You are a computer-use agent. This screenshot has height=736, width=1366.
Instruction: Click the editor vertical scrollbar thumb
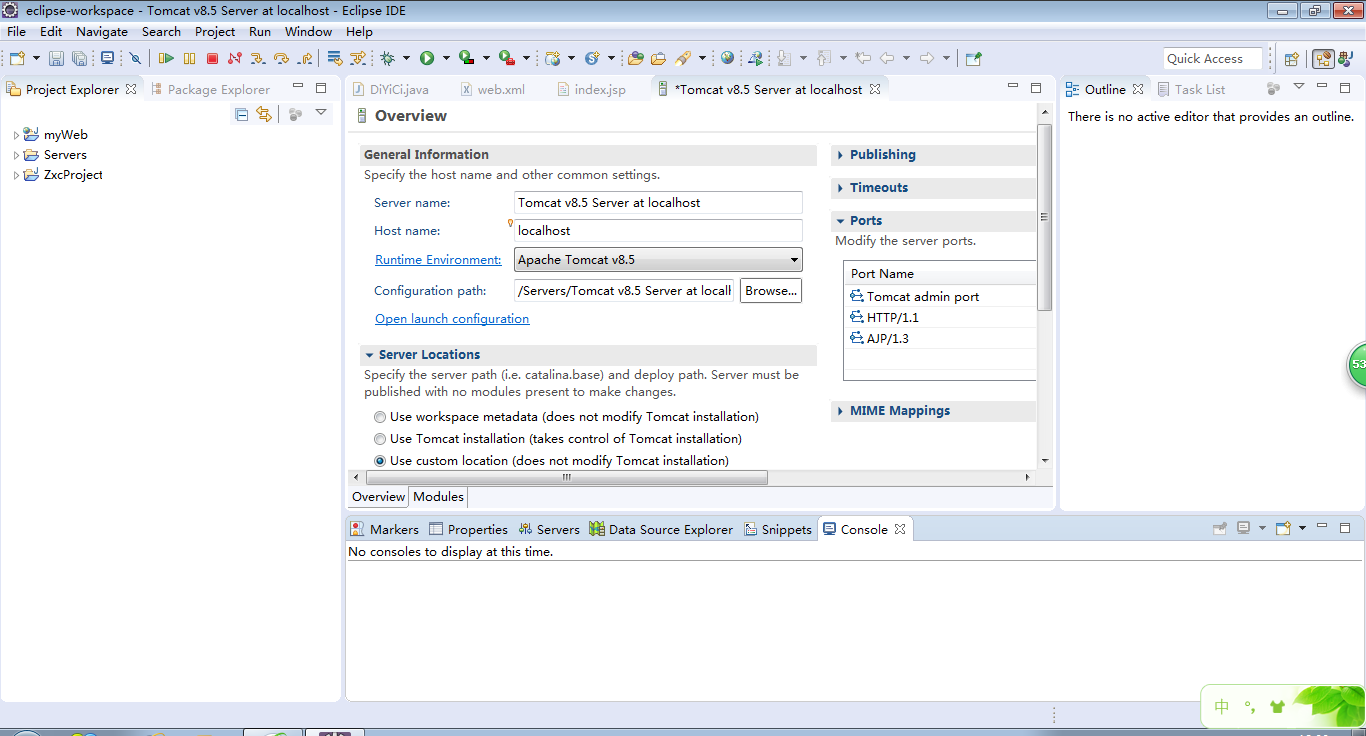1045,216
